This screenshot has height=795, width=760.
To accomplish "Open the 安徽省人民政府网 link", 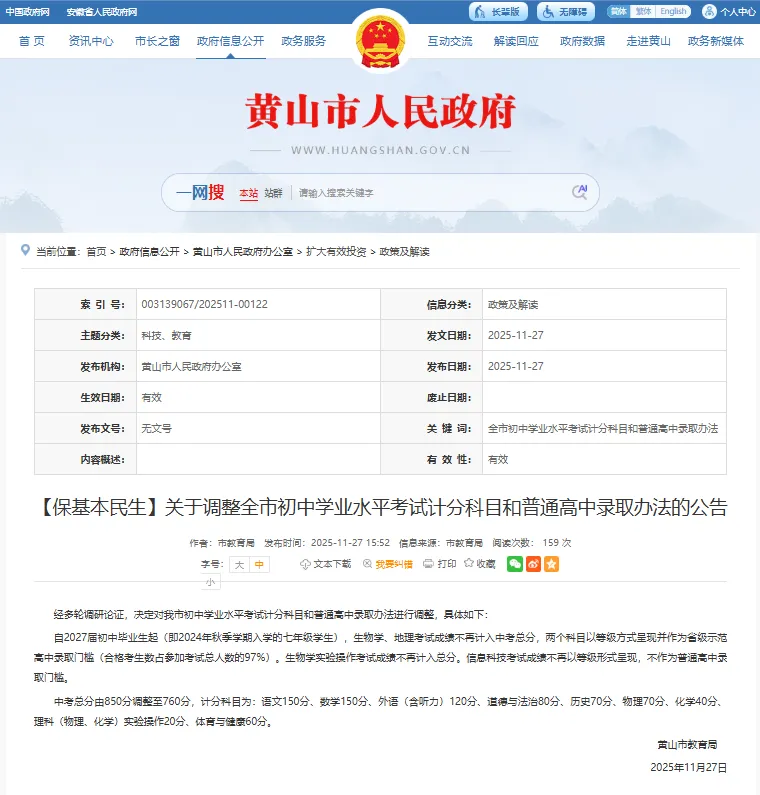I will 102,12.
